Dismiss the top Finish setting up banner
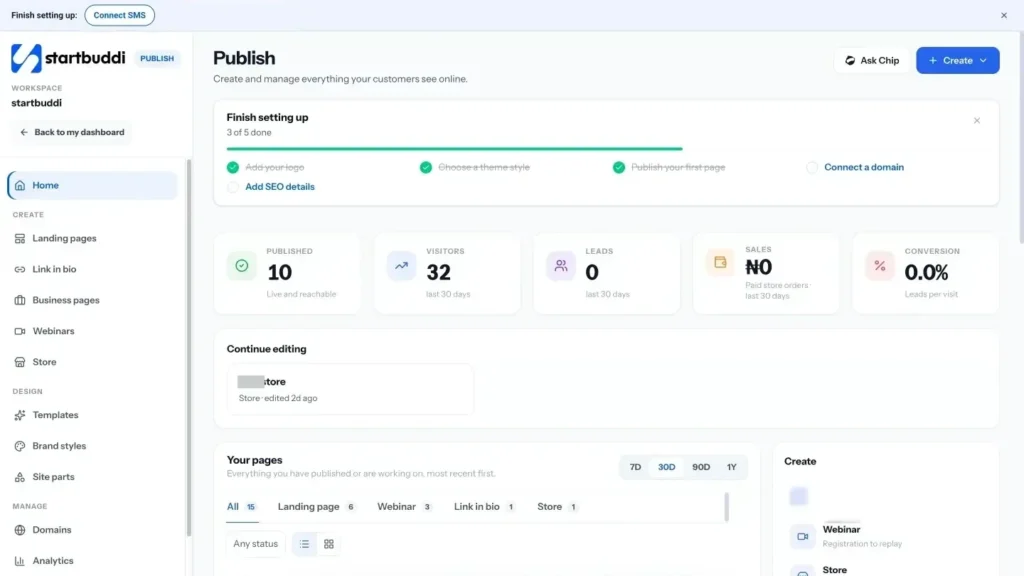This screenshot has width=1024, height=576. [1004, 15]
